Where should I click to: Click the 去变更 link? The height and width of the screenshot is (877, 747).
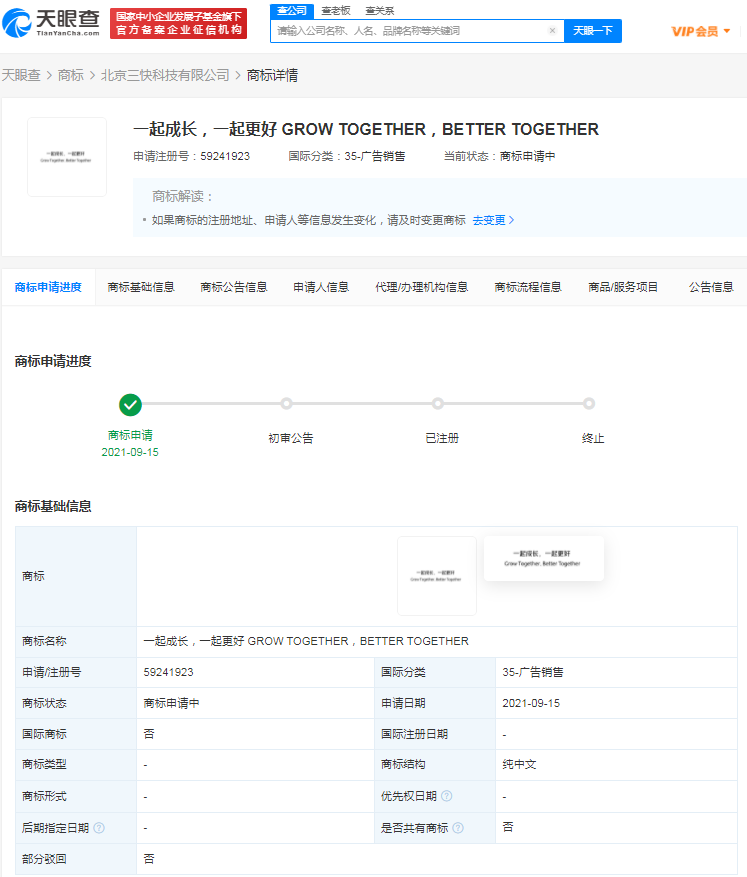pos(493,220)
